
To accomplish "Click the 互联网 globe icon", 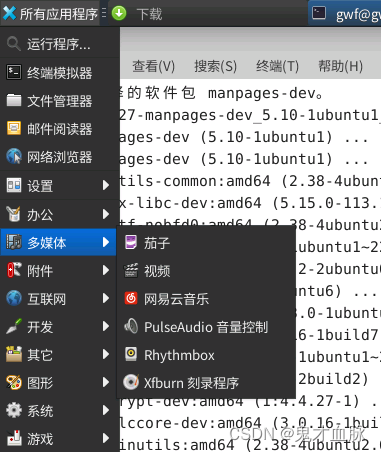I will click(14, 298).
